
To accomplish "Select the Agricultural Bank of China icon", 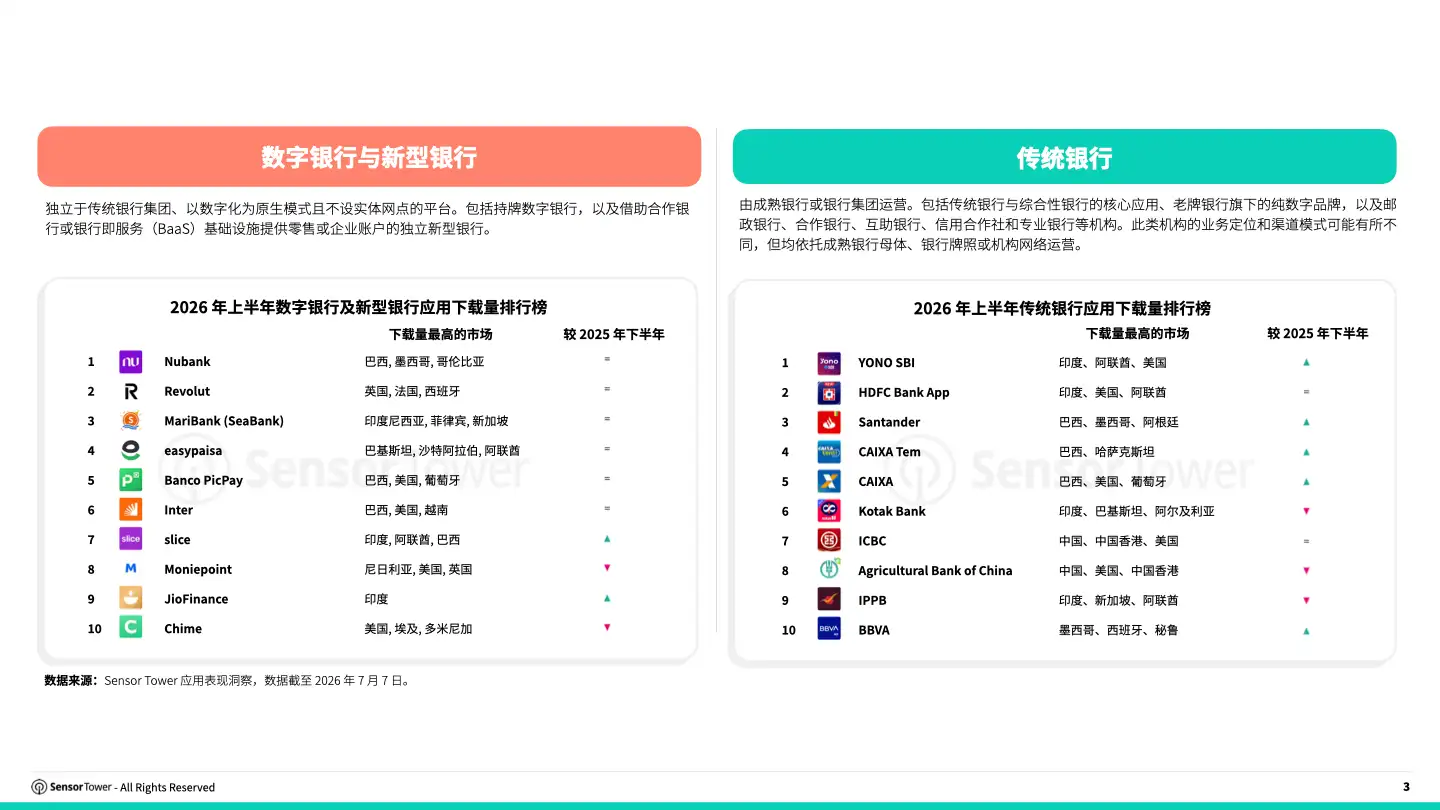I will [829, 570].
